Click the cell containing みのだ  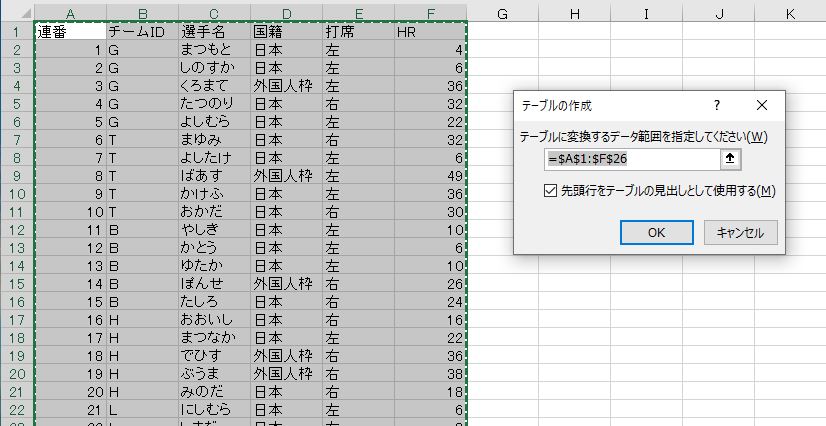tap(214, 391)
